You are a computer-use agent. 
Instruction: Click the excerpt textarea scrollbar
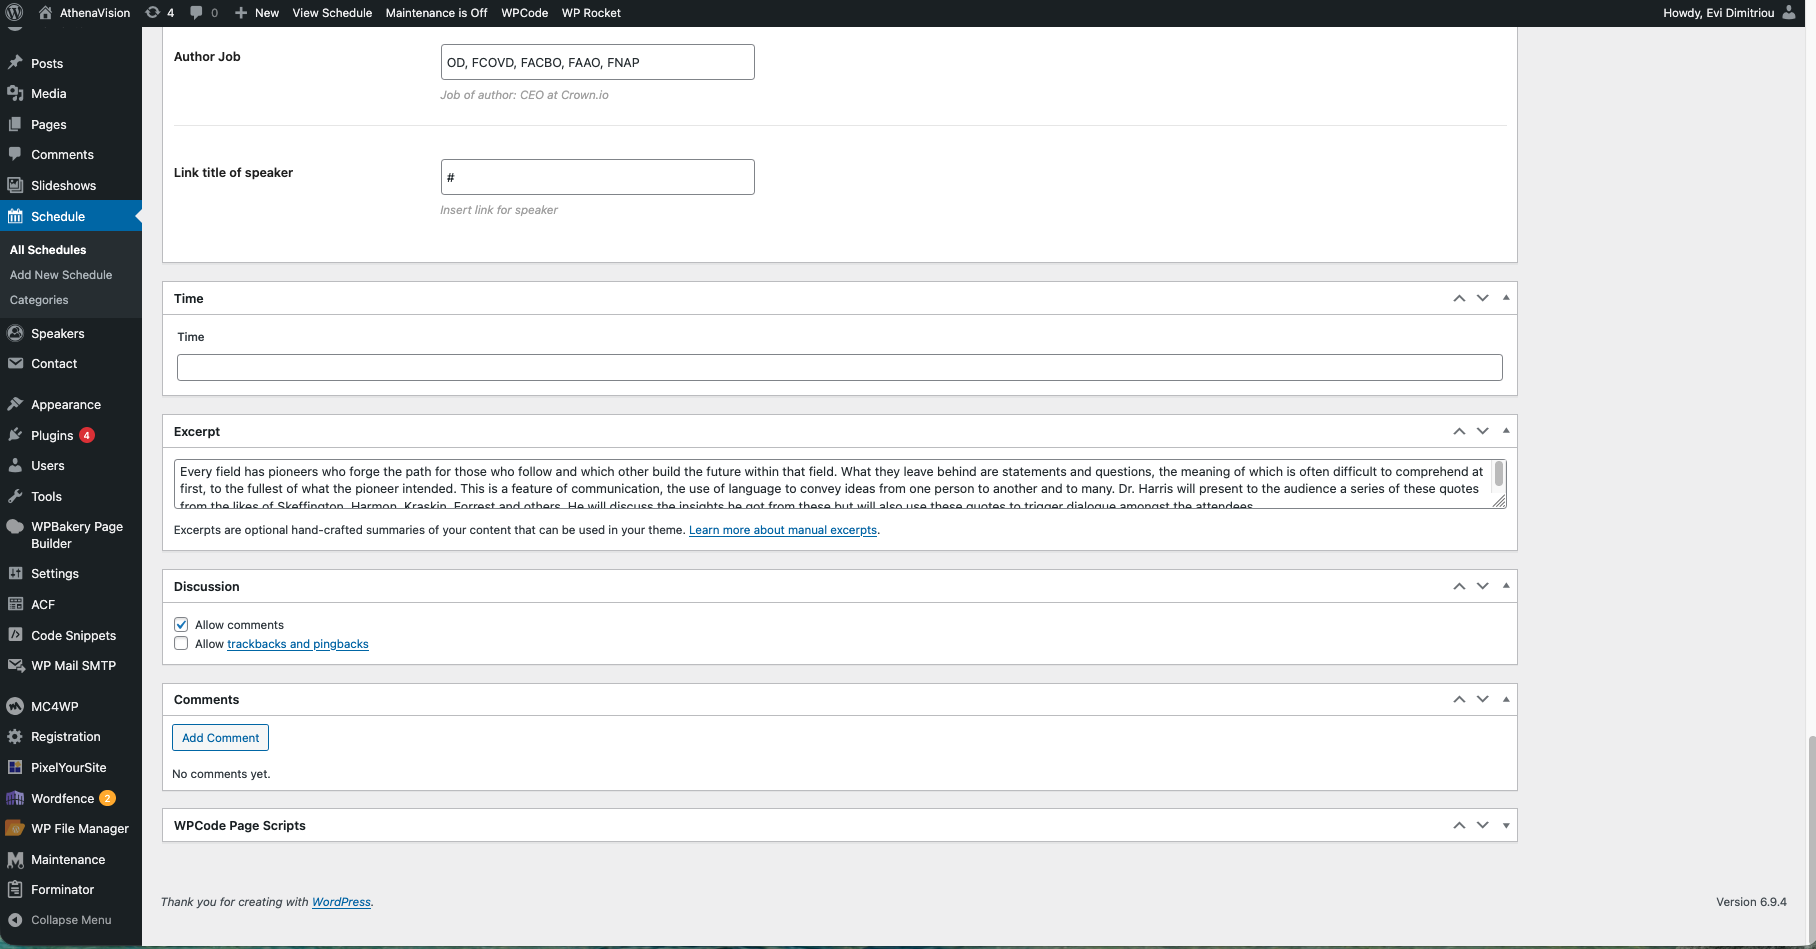coord(1498,475)
